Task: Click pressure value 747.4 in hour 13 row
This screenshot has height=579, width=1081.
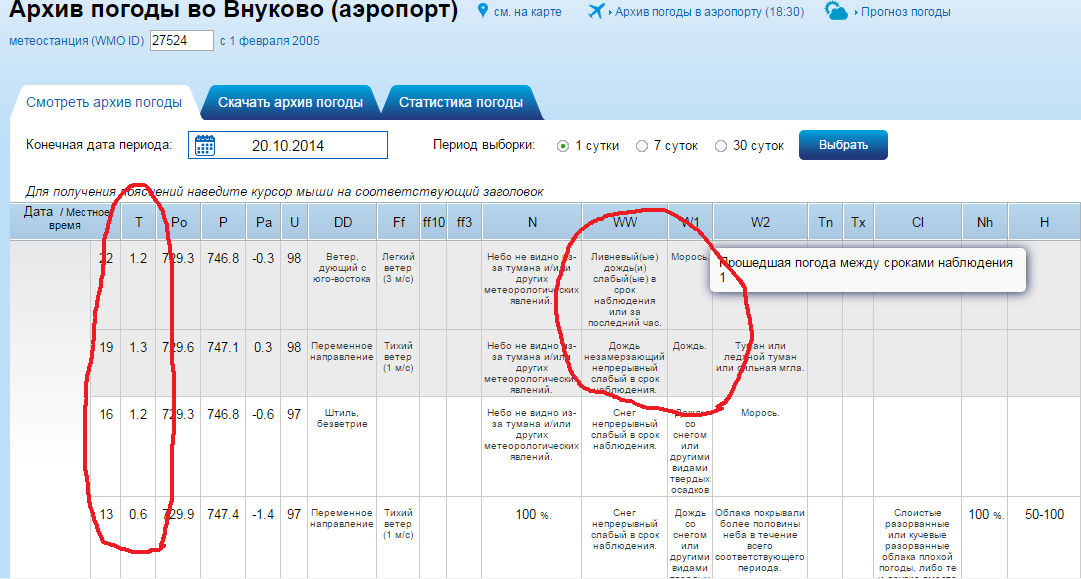Action: [223, 515]
